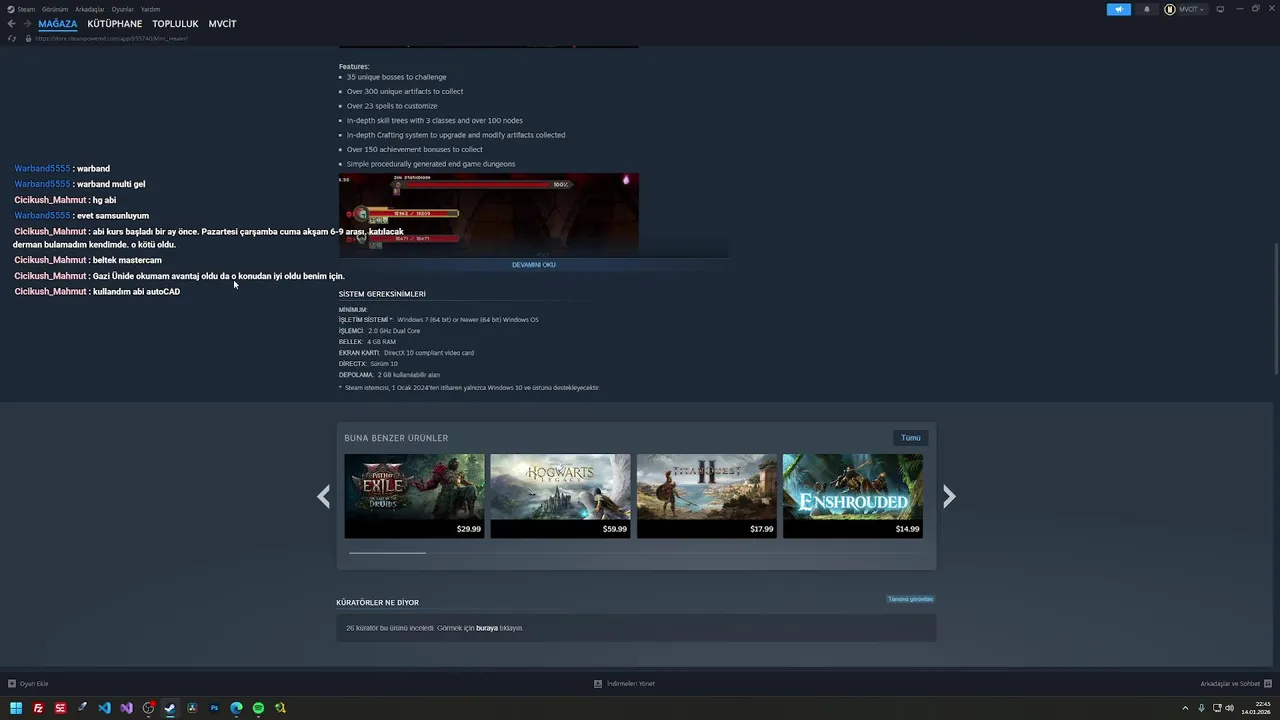This screenshot has height=720, width=1280.
Task: Open the Görünüm menu
Action: pos(55,9)
